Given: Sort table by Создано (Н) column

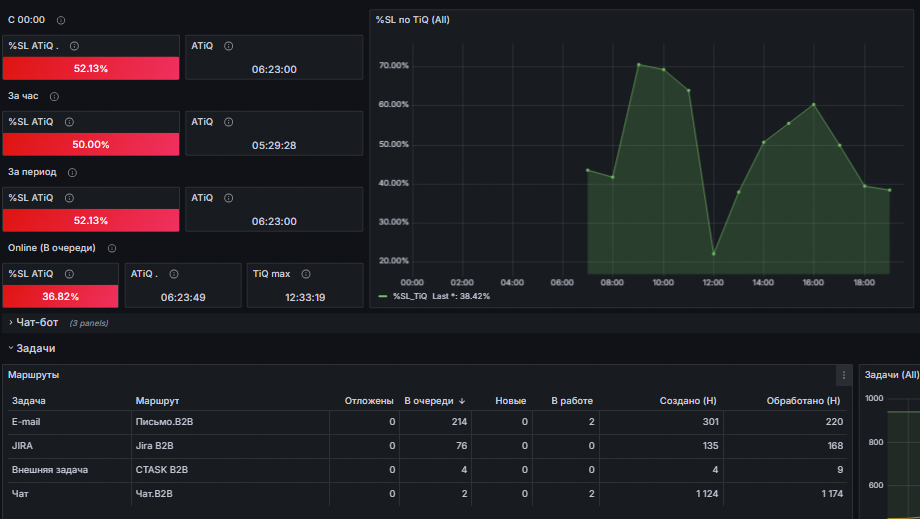Looking at the screenshot, I should click(688, 401).
